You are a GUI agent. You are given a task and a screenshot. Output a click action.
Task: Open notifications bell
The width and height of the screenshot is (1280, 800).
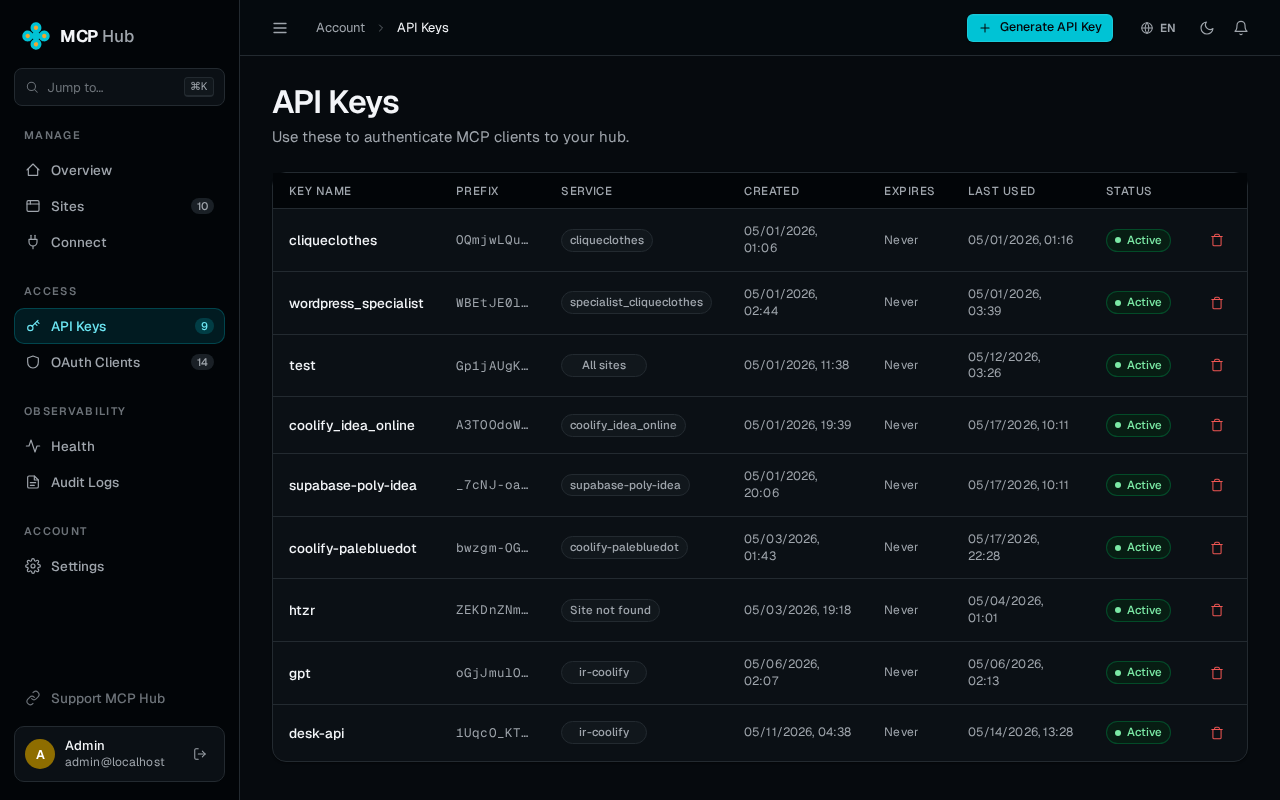[1241, 28]
